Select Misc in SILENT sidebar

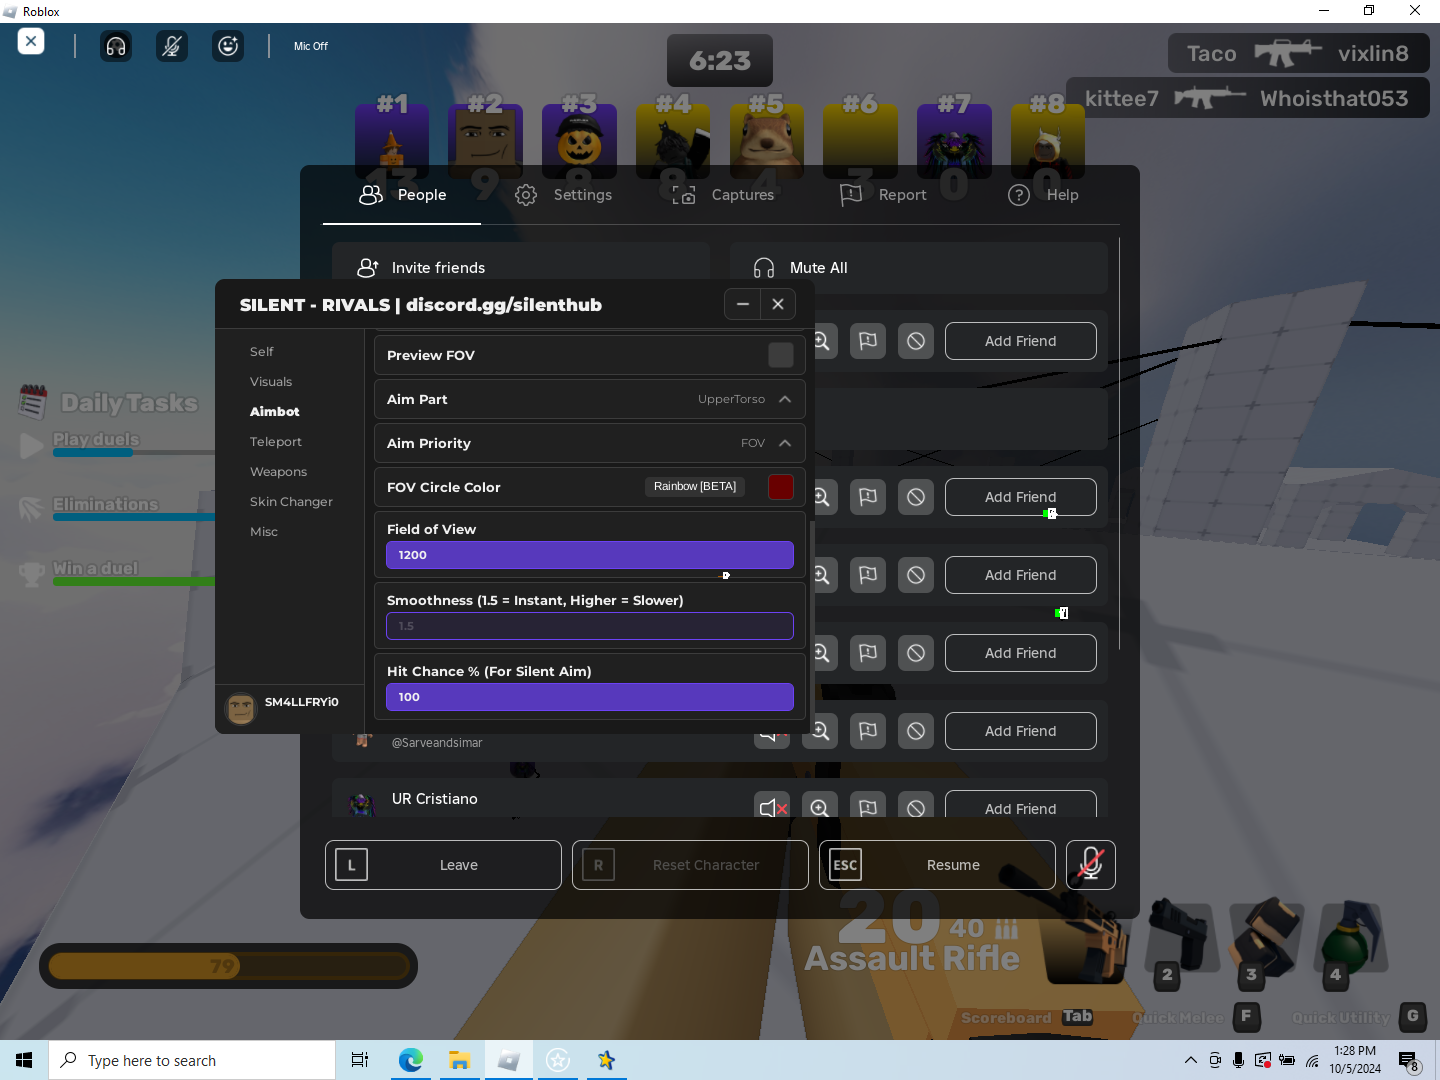[x=264, y=532]
